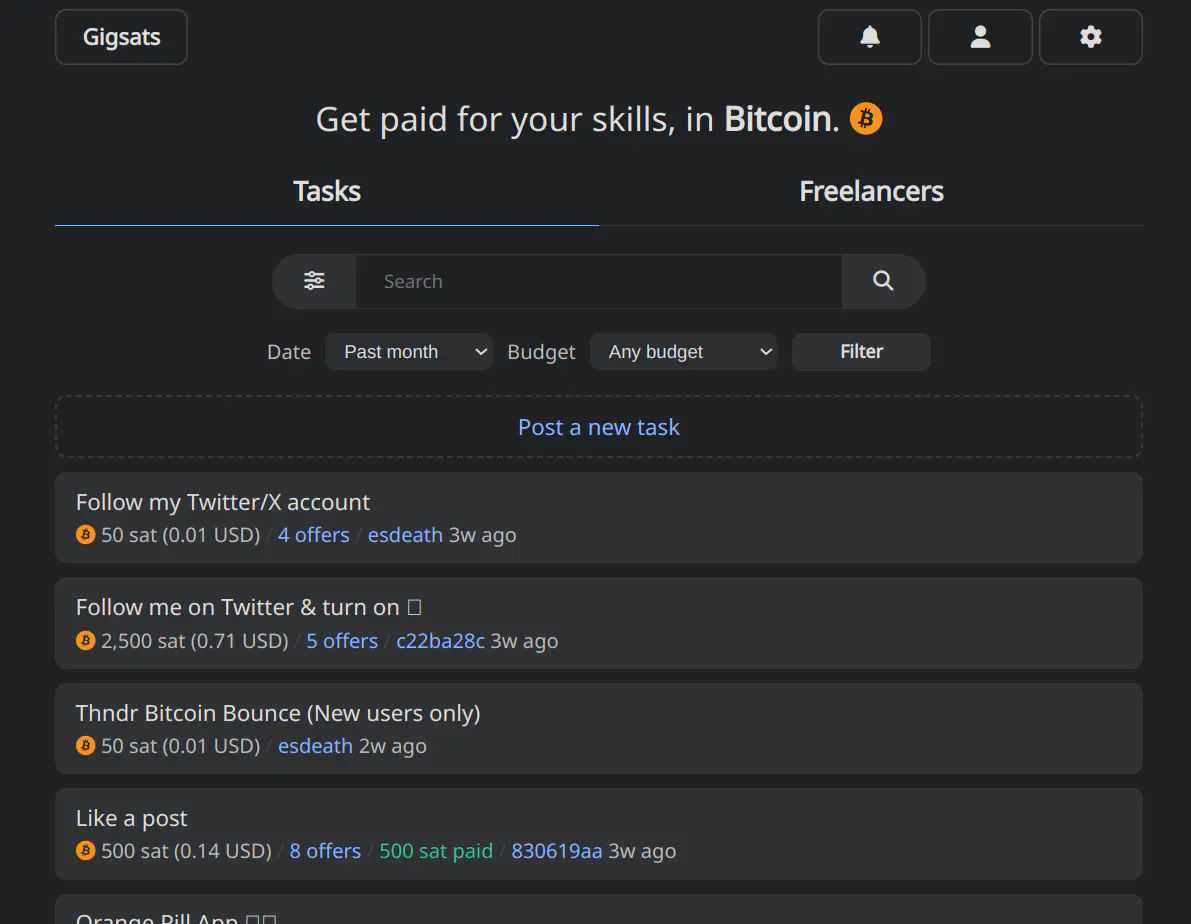Open esdeath profile on Thndr task
This screenshot has width=1191, height=924.
click(x=315, y=745)
